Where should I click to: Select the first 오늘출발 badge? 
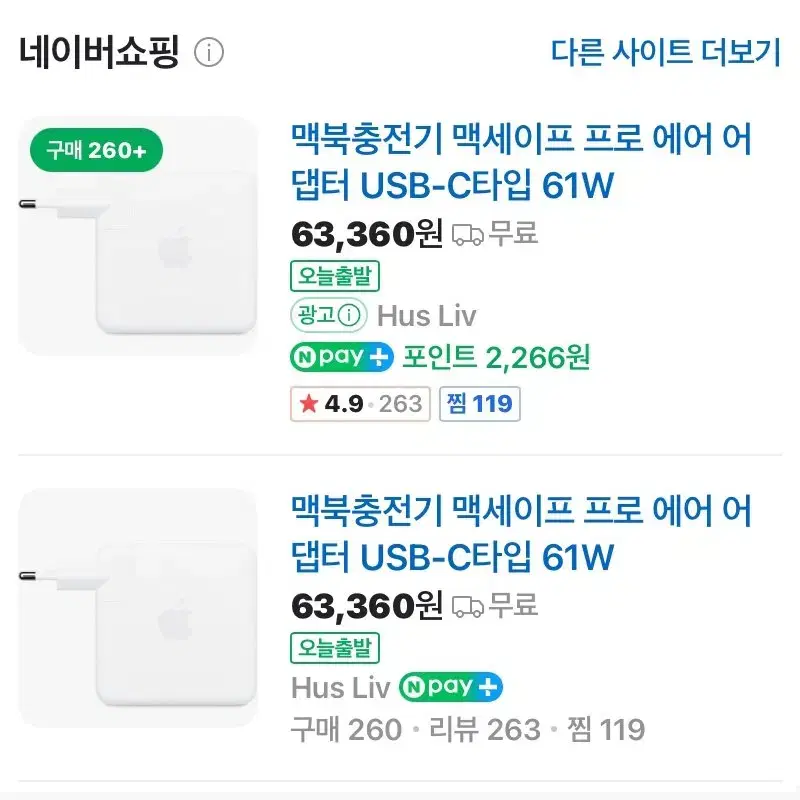pos(335,276)
